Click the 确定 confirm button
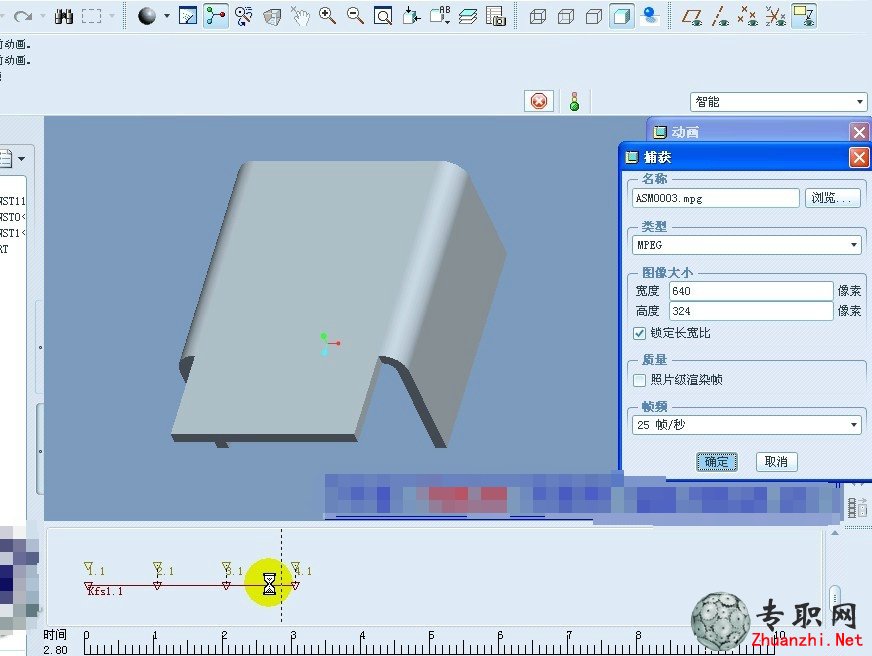This screenshot has width=872, height=656. [x=717, y=461]
